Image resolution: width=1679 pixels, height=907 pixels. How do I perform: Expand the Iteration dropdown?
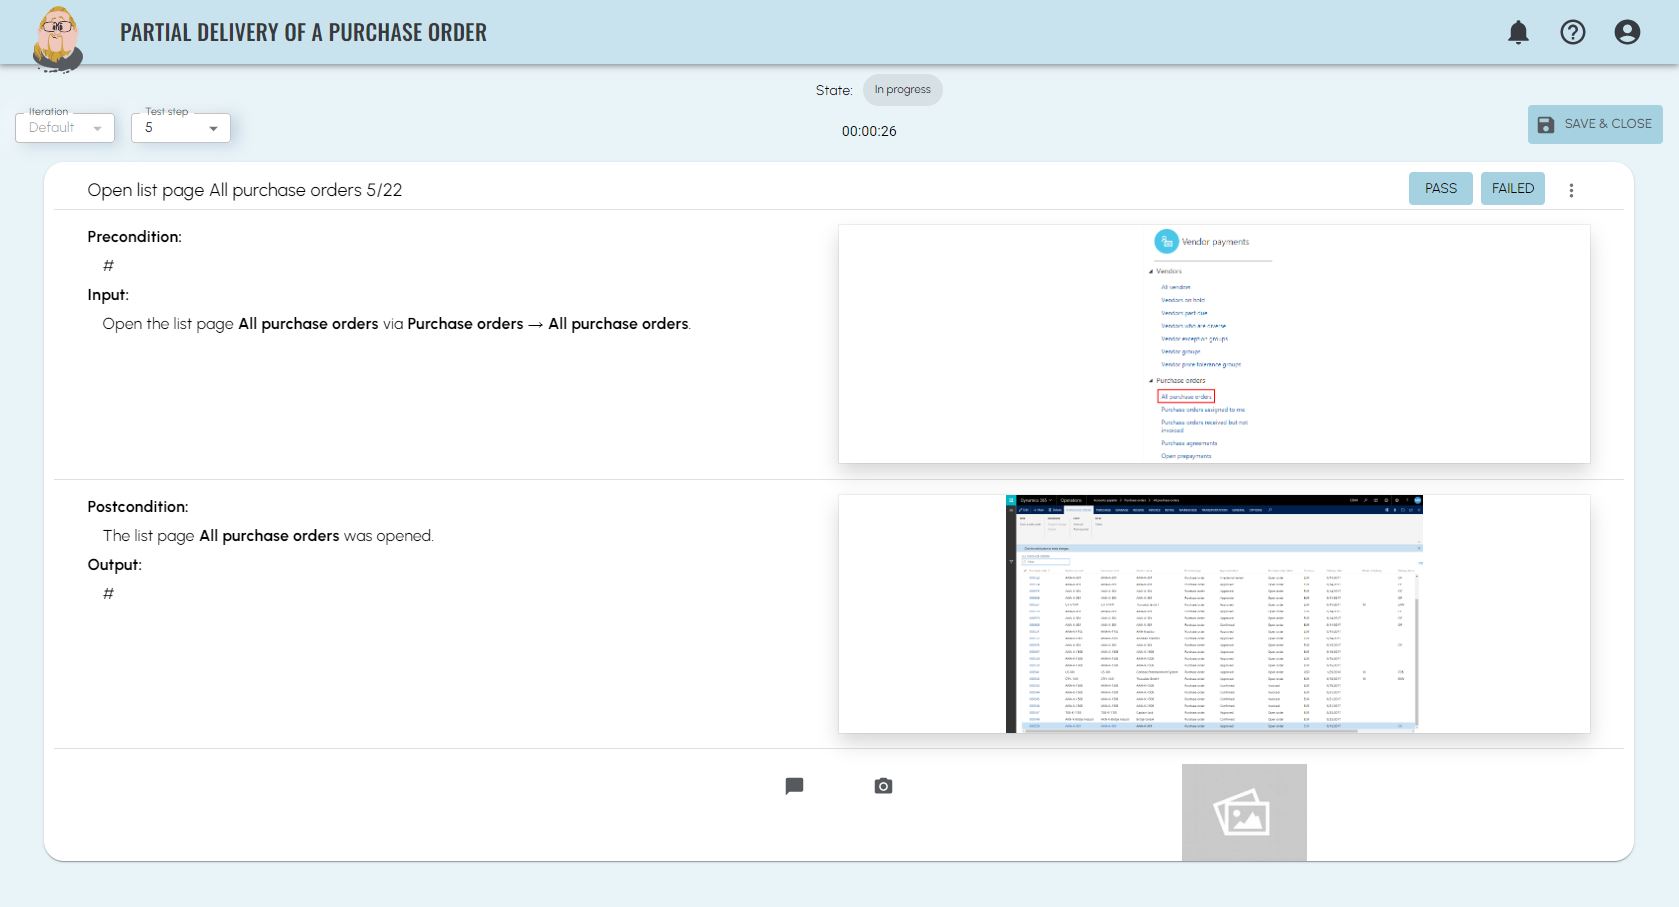(x=65, y=128)
